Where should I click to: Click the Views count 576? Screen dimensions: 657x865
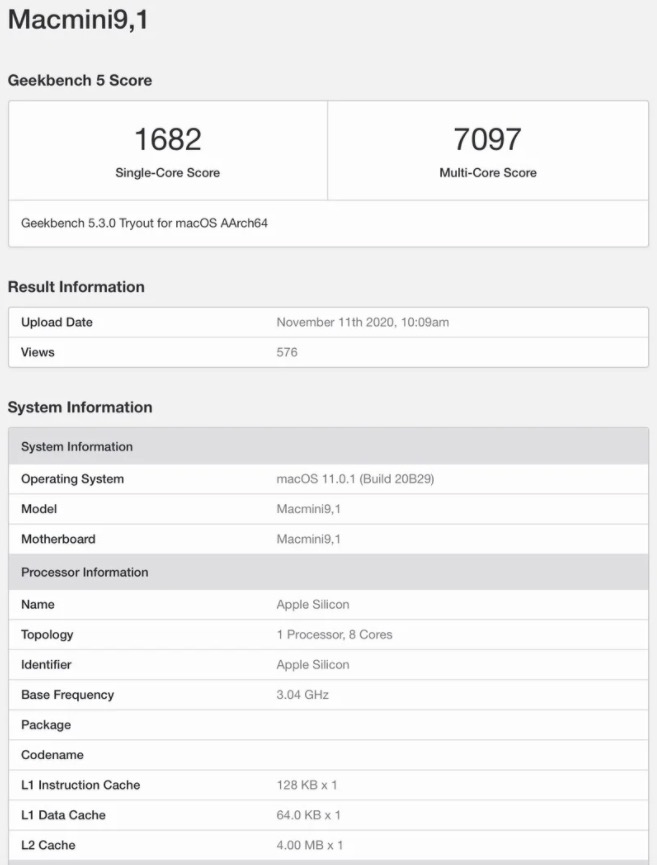click(x=287, y=352)
